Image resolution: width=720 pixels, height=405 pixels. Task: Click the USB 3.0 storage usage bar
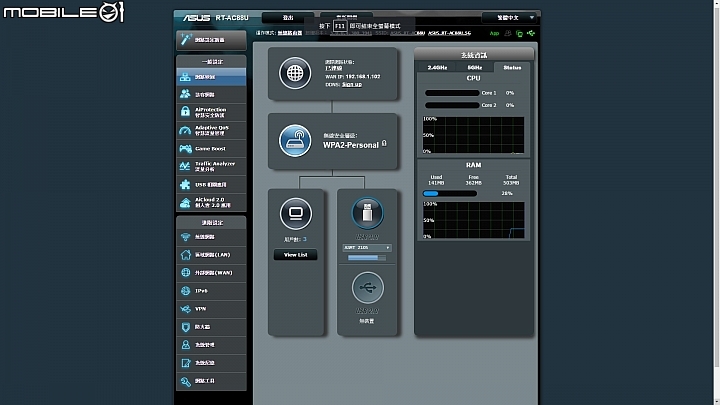[367, 258]
